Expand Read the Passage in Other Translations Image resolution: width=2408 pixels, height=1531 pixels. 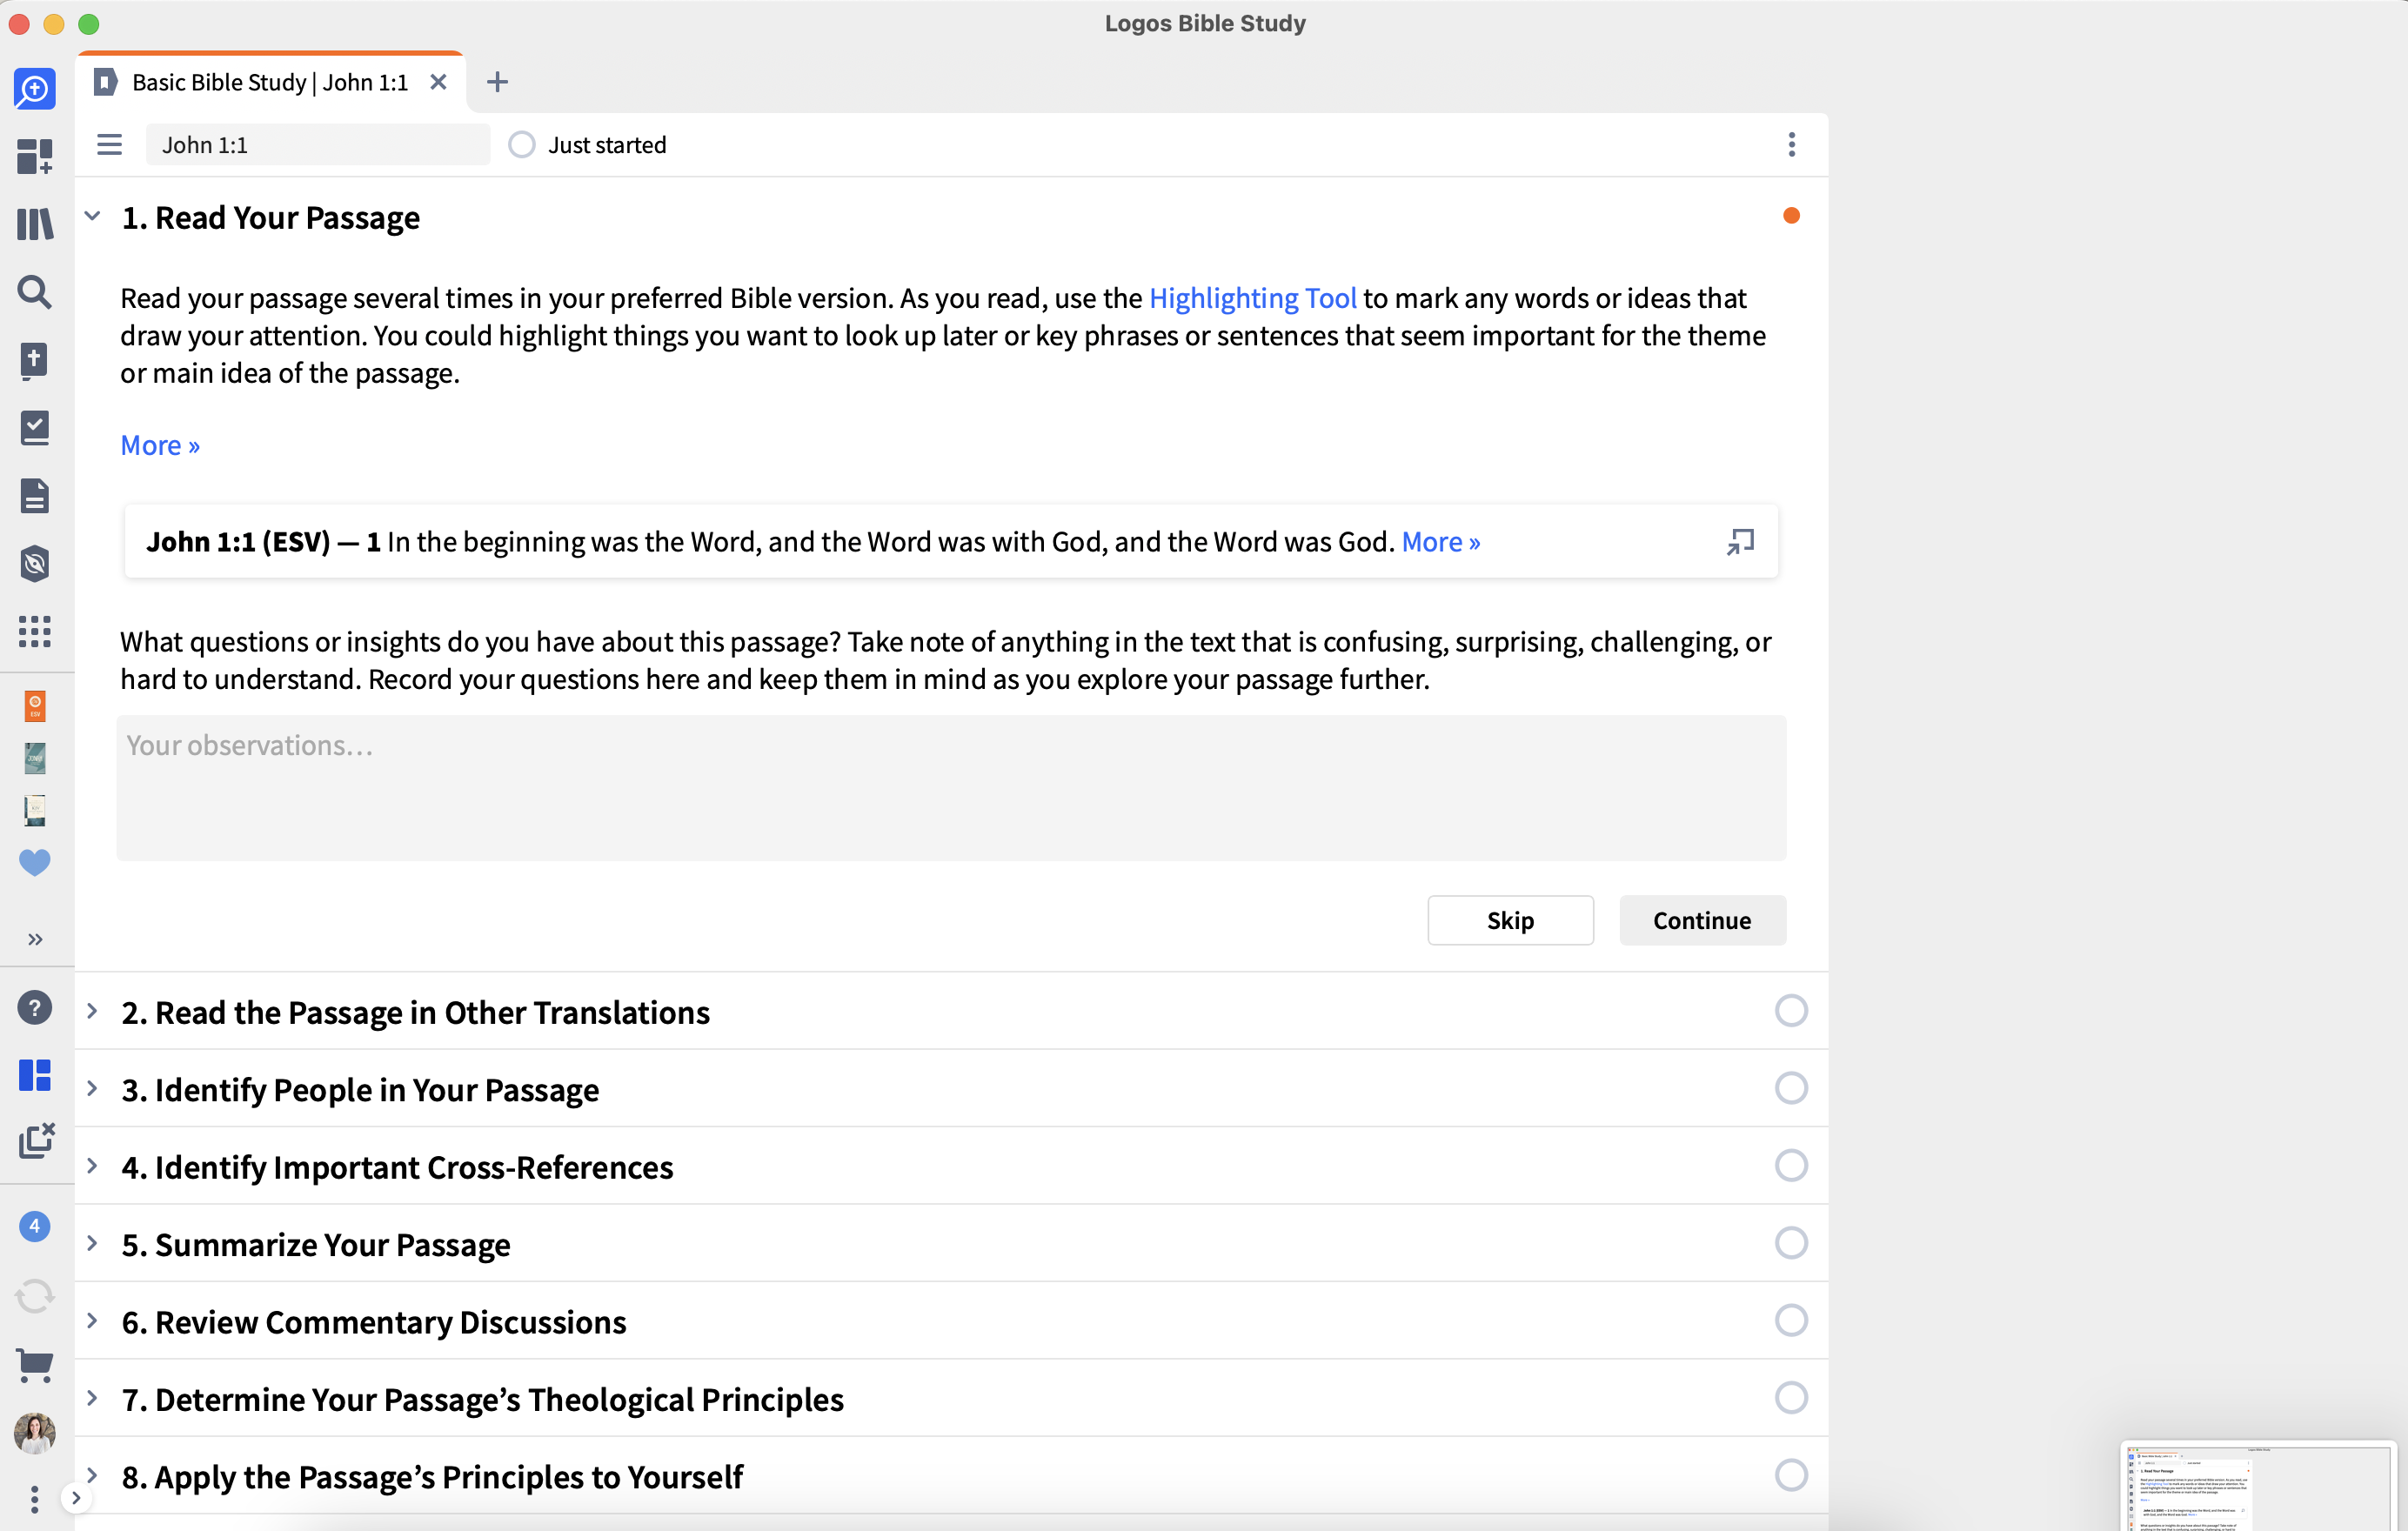[x=92, y=1011]
